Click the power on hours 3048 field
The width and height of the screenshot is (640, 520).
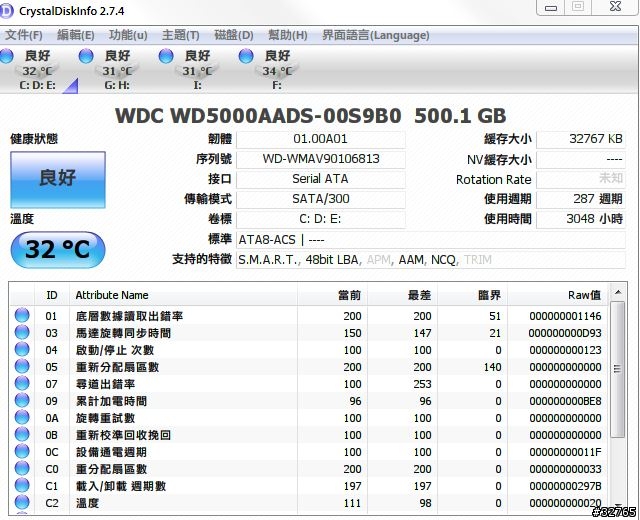point(580,219)
